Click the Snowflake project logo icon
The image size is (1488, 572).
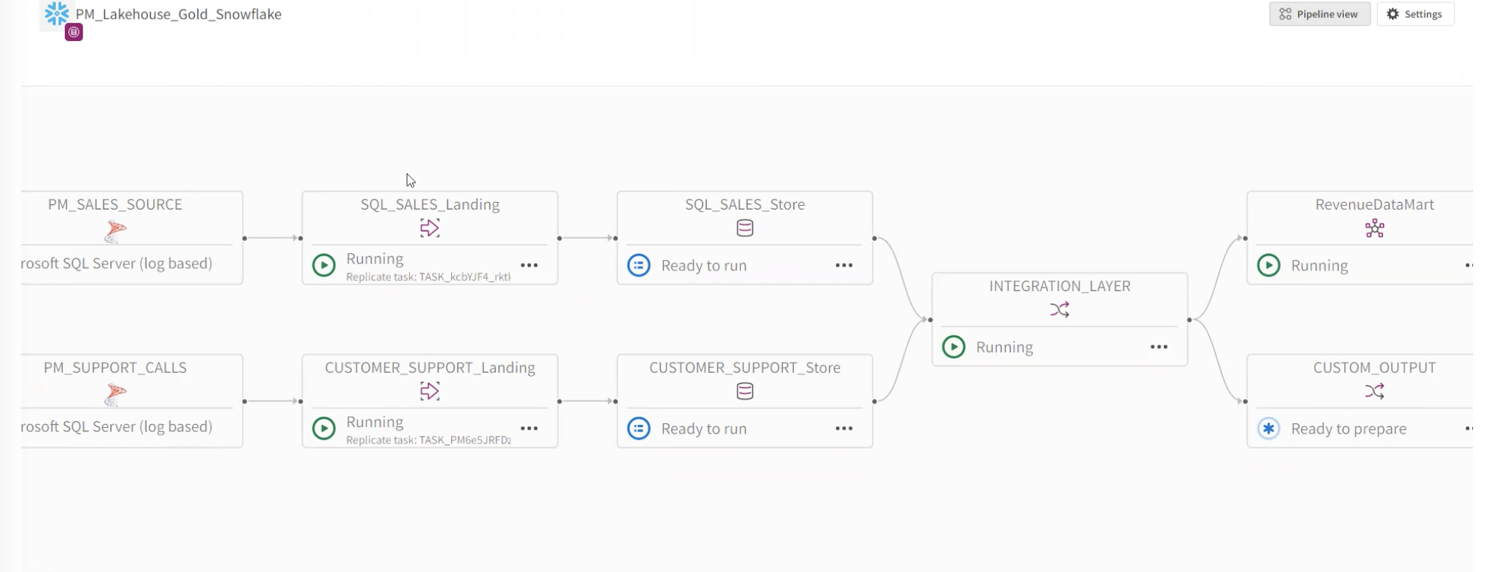(x=57, y=14)
